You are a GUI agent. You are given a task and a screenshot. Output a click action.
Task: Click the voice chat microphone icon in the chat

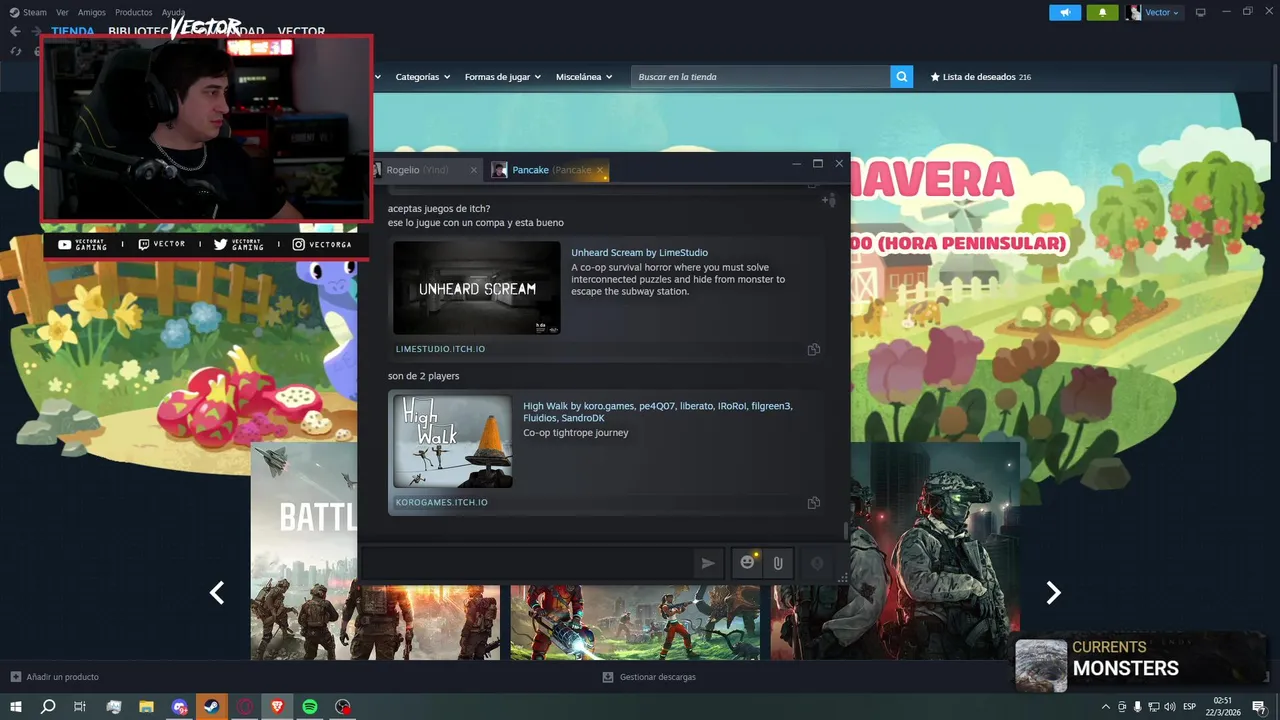point(817,563)
